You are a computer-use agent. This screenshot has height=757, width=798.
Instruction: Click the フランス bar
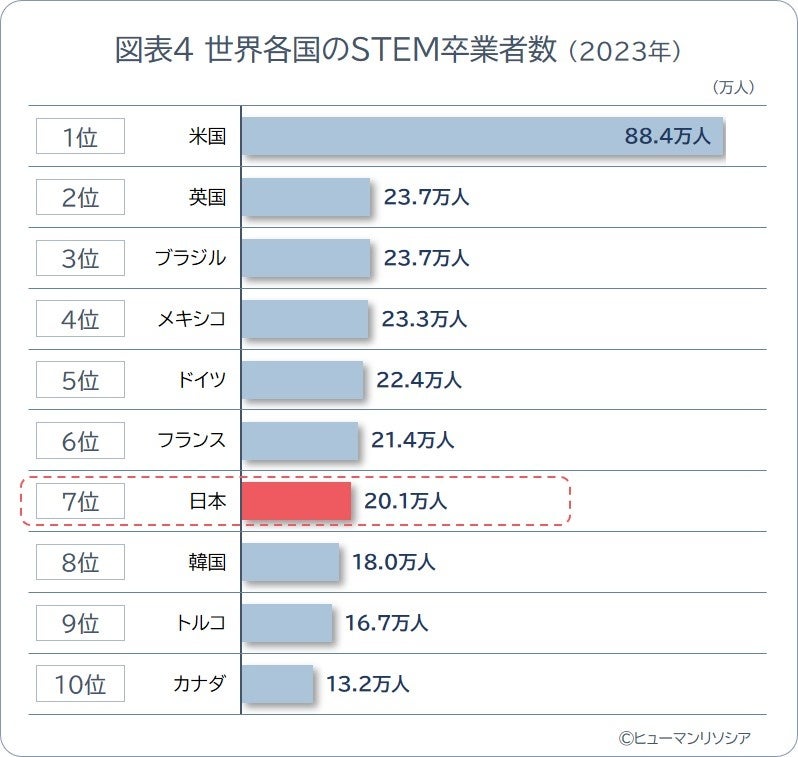click(300, 441)
